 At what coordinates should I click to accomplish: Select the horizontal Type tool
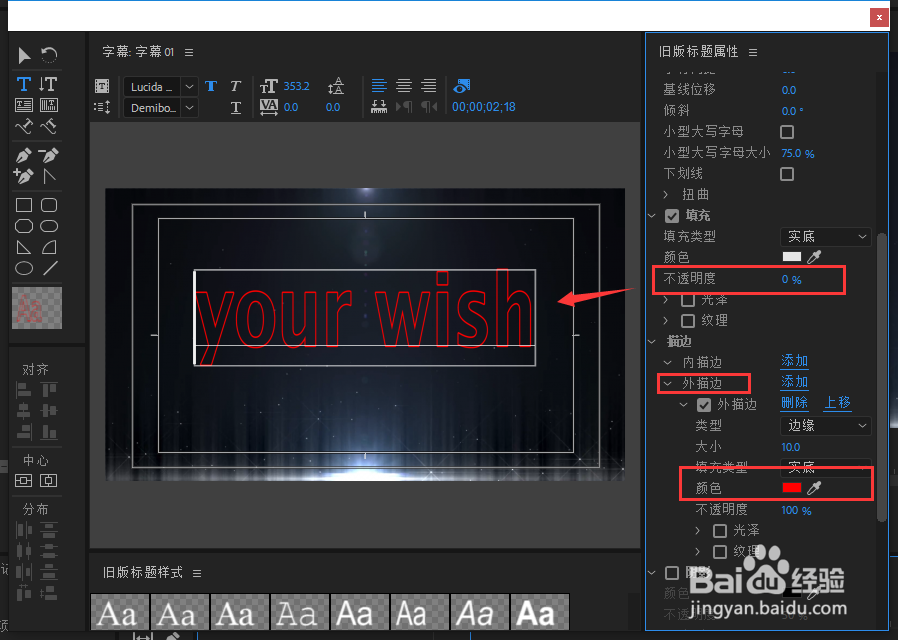23,84
